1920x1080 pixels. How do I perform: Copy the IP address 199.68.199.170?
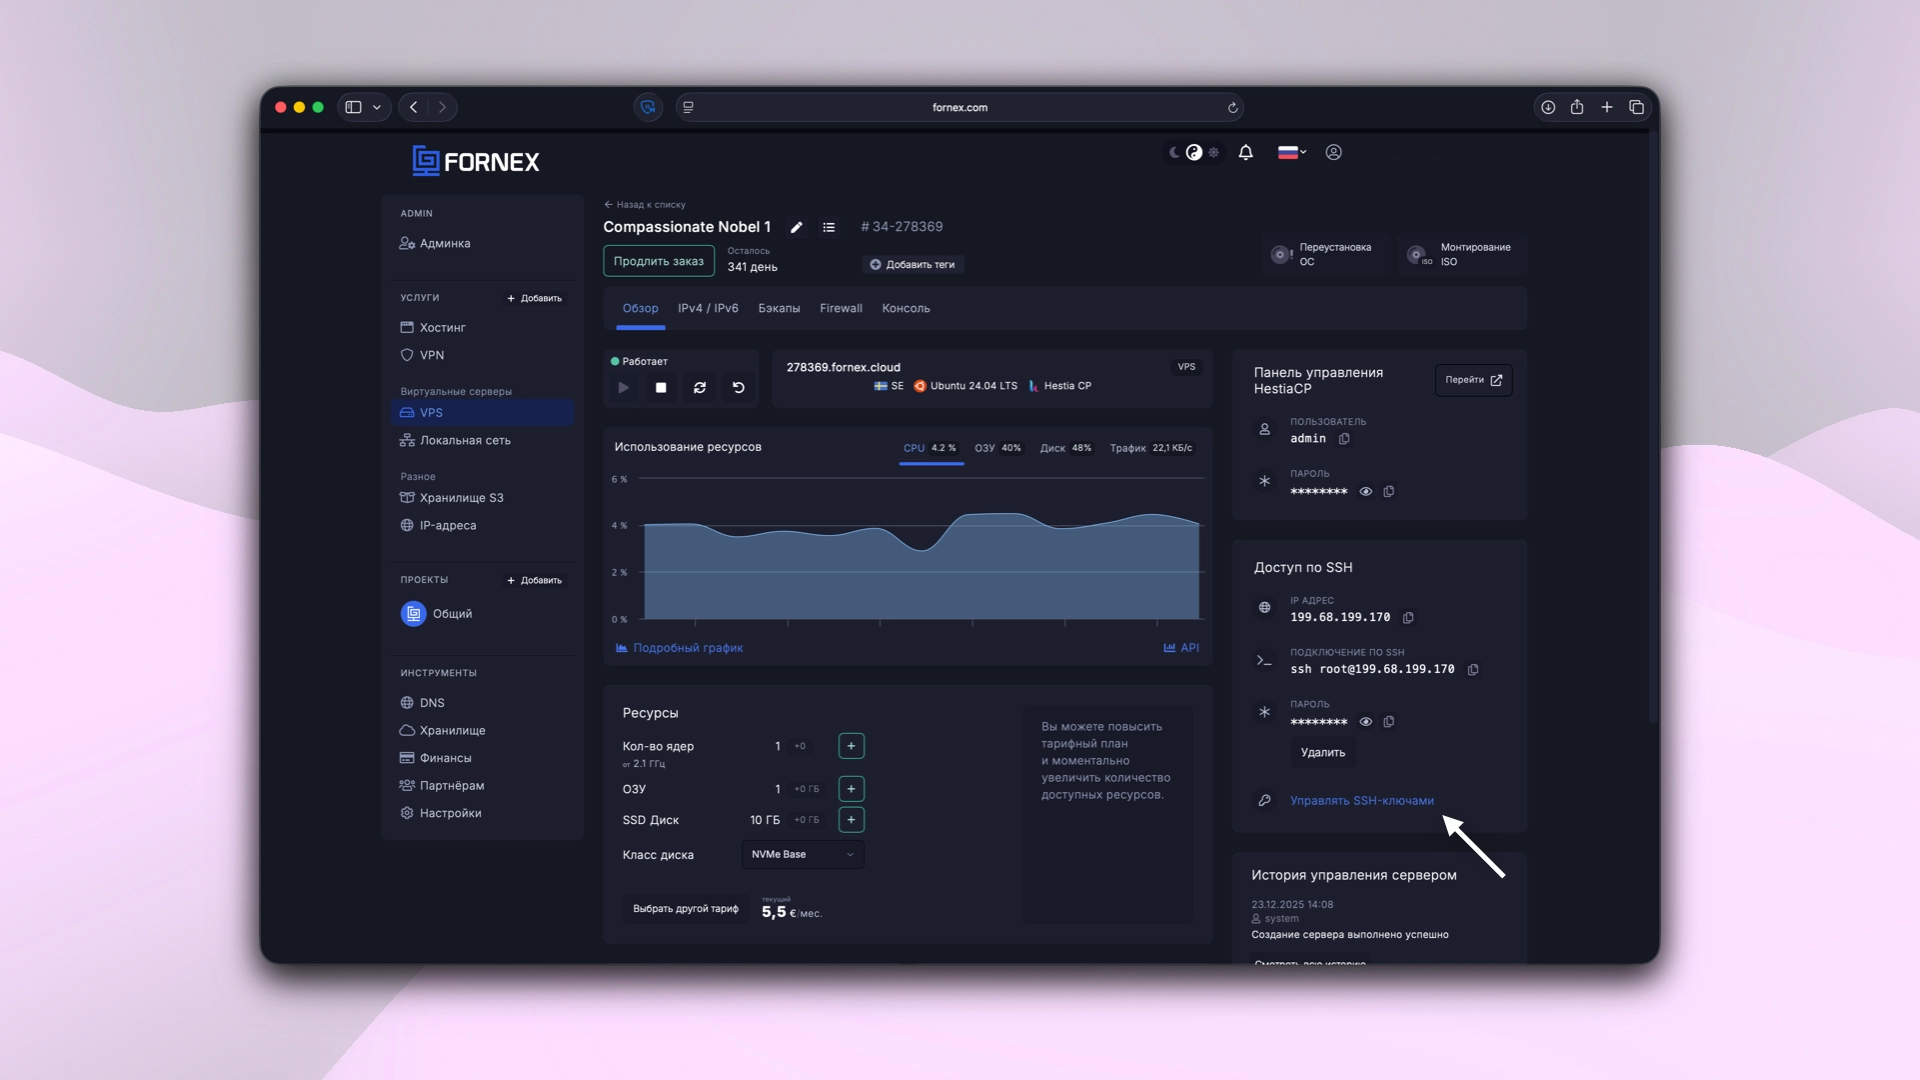[x=1409, y=618]
